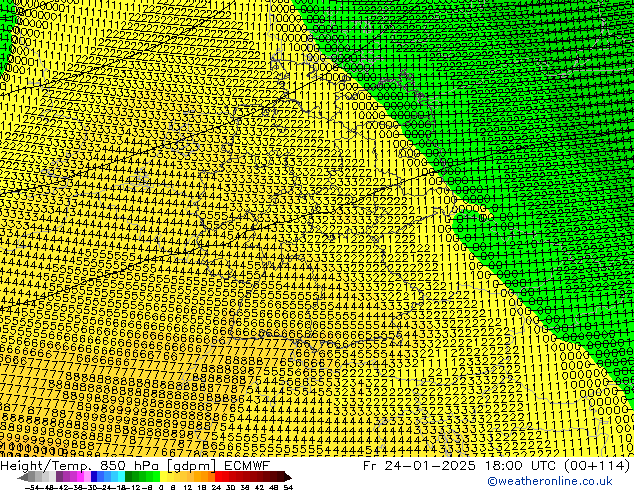Click the "Fr 24-01-2025 18:00 UTC (00+114)" timestamp
Screen dimensions: 634x490
(497, 466)
